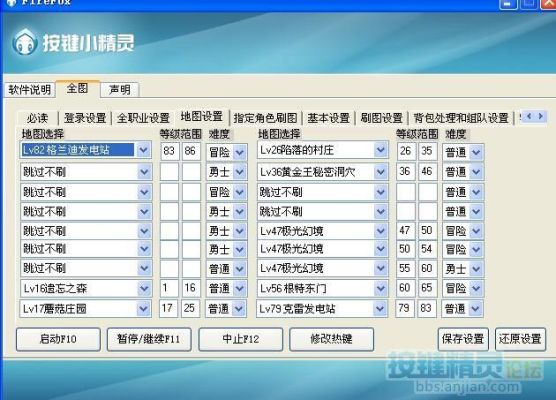This screenshot has width=556, height=400.
Task: Open difficulty dropdown beside Lv16遗忘之森
Action: pyautogui.click(x=240, y=288)
